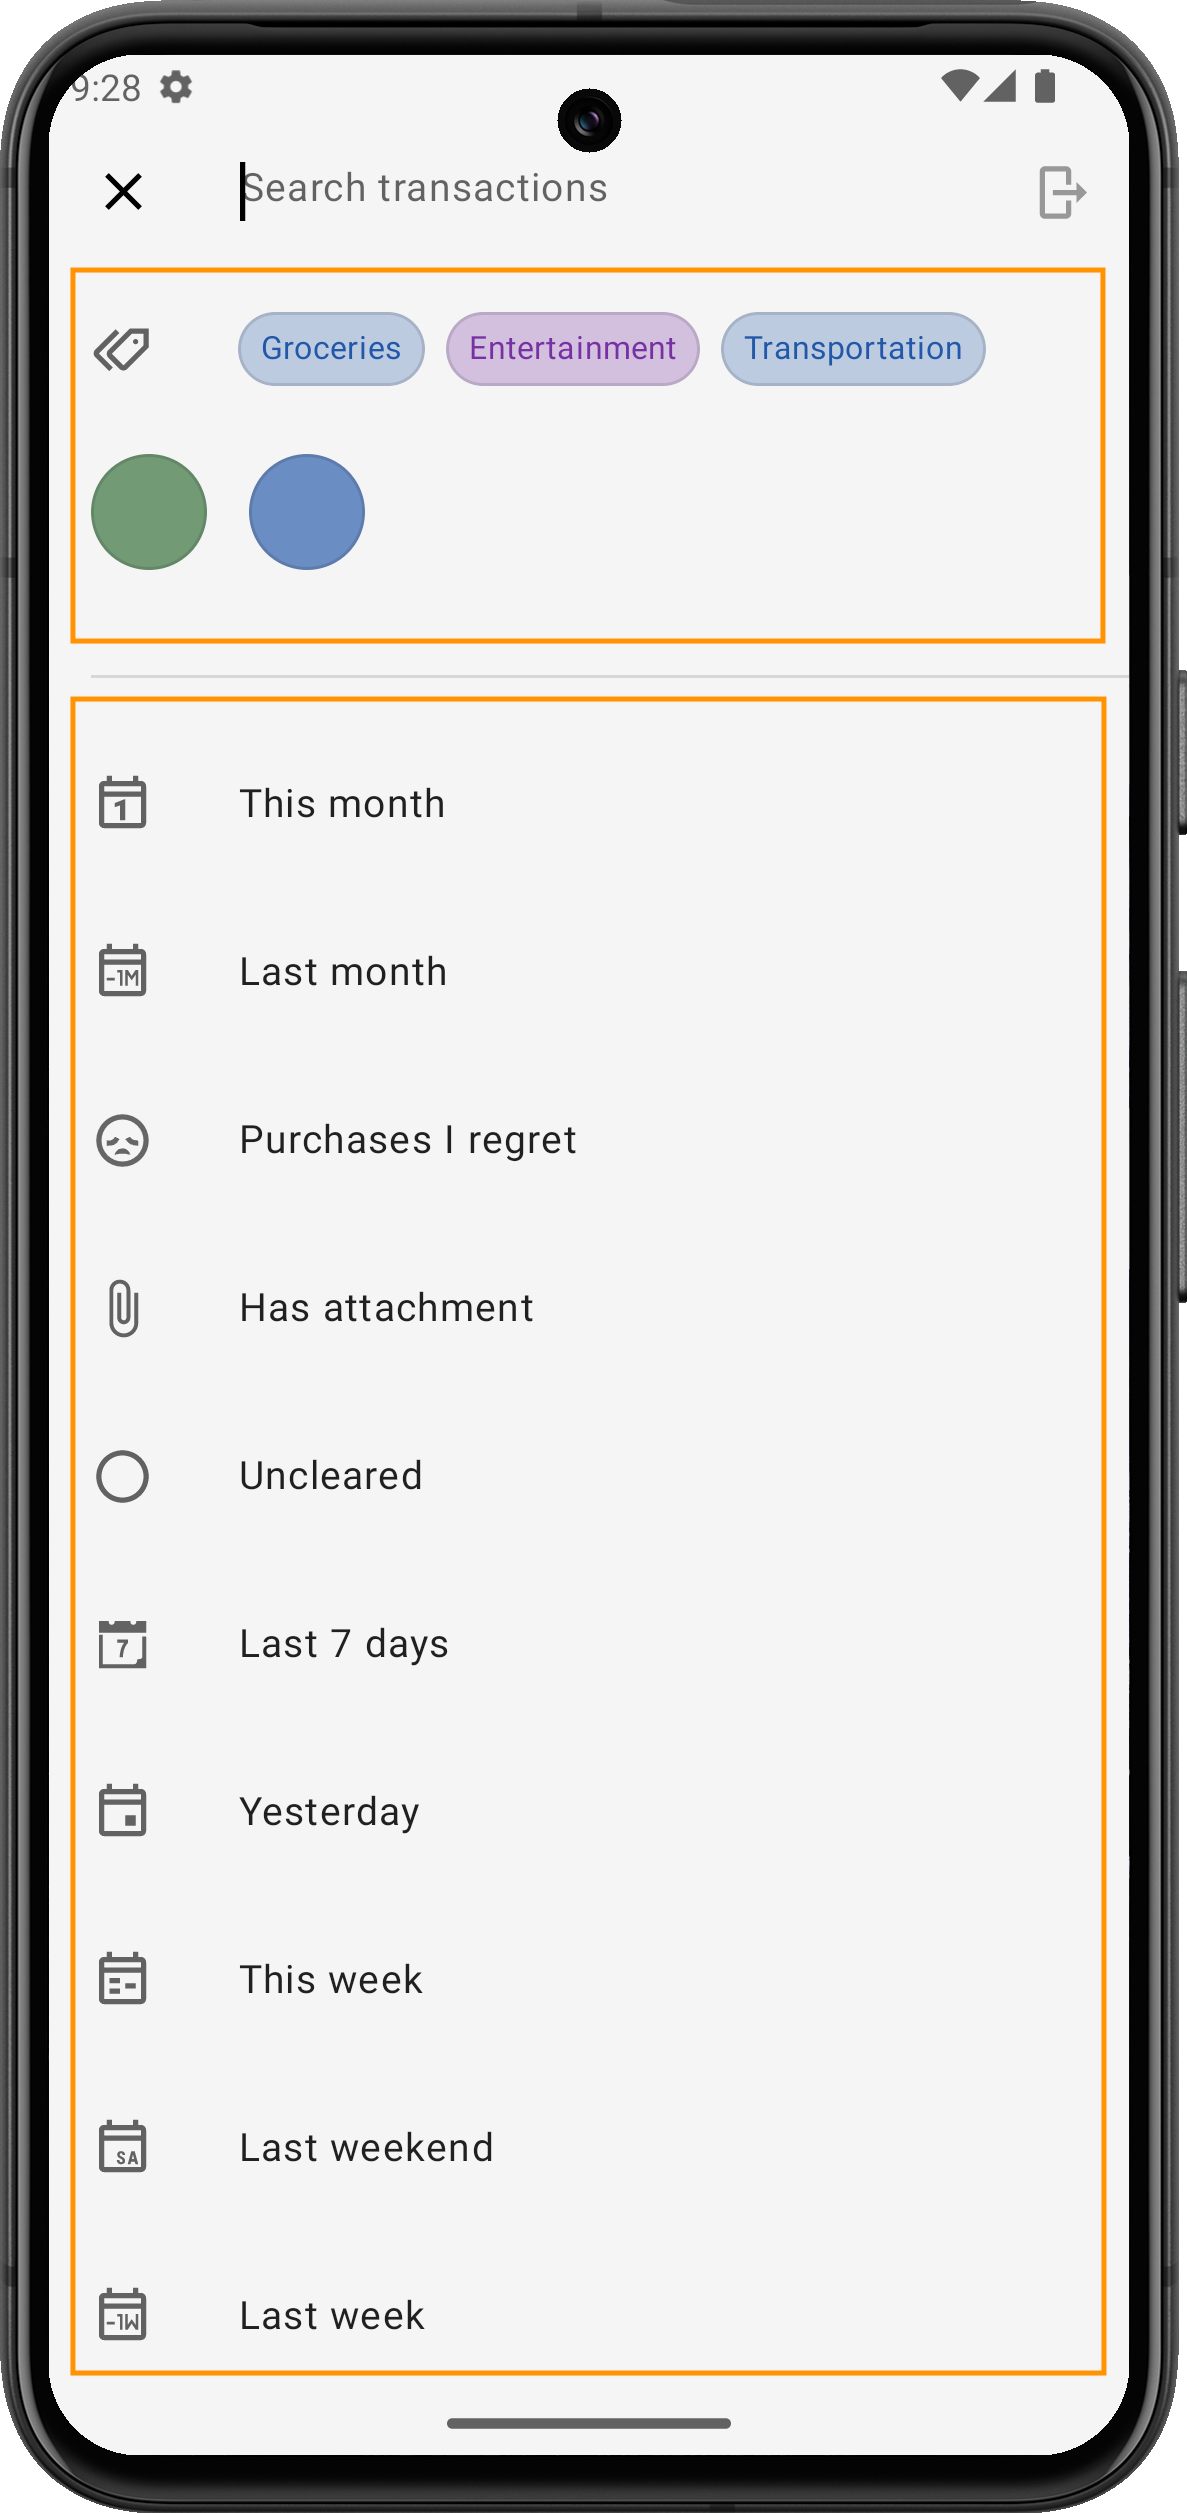The image size is (1187, 2513).
Task: Tap the Last 7 days calendar icon
Action: pyautogui.click(x=123, y=1644)
